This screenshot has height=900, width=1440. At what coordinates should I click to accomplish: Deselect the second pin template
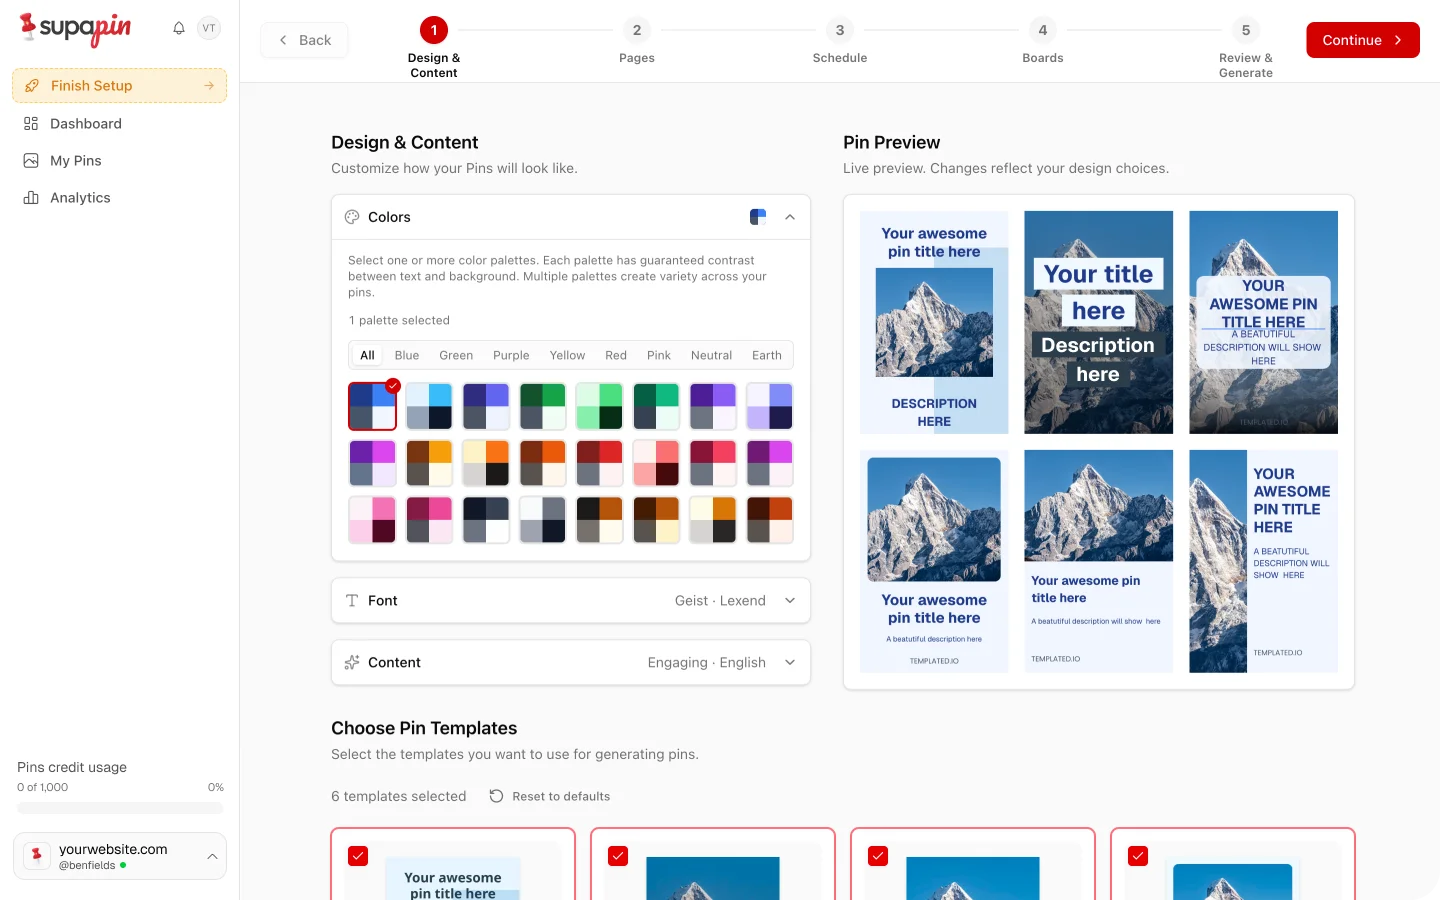(x=618, y=856)
